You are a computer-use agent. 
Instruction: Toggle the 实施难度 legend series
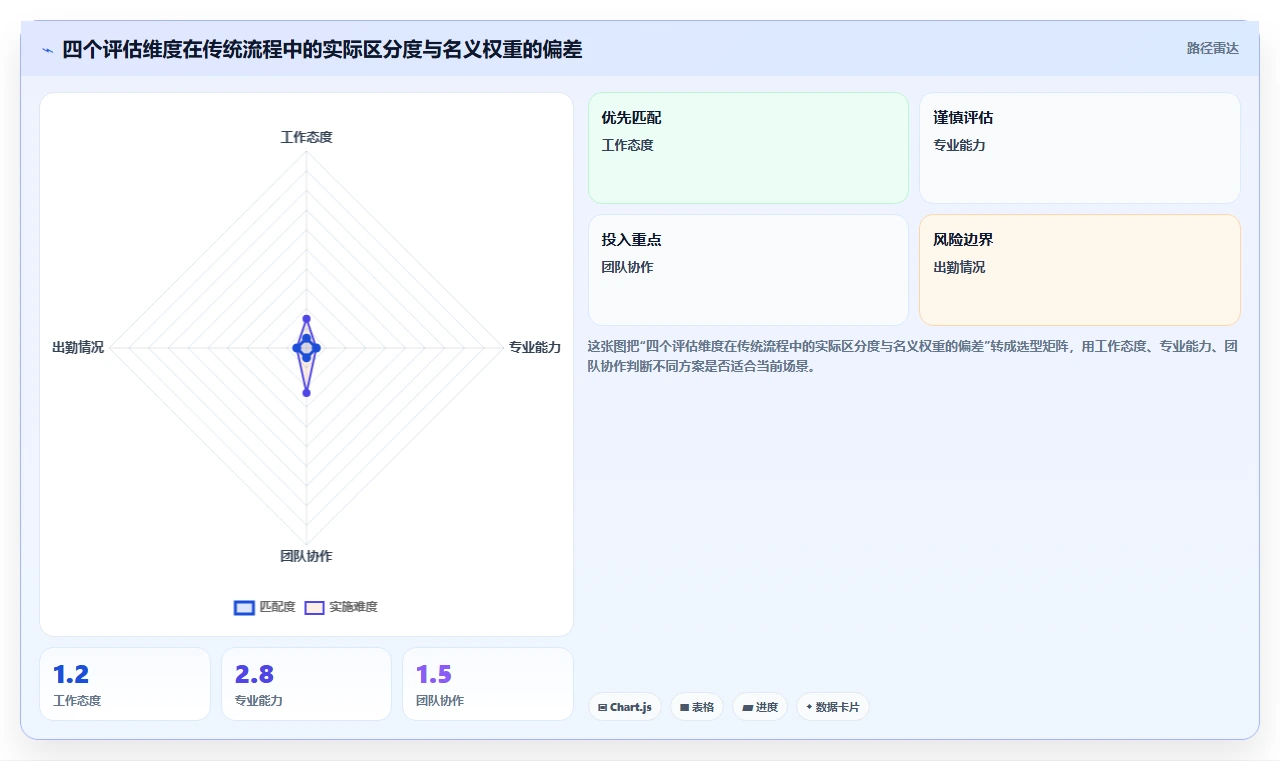(x=341, y=607)
